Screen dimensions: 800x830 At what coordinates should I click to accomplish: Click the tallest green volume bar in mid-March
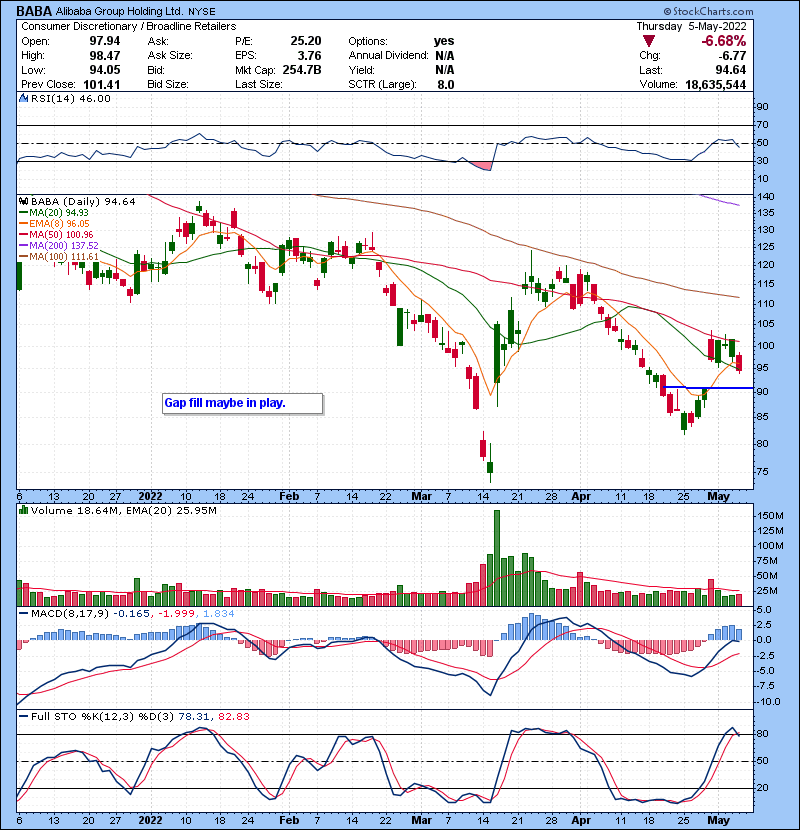pyautogui.click(x=497, y=558)
